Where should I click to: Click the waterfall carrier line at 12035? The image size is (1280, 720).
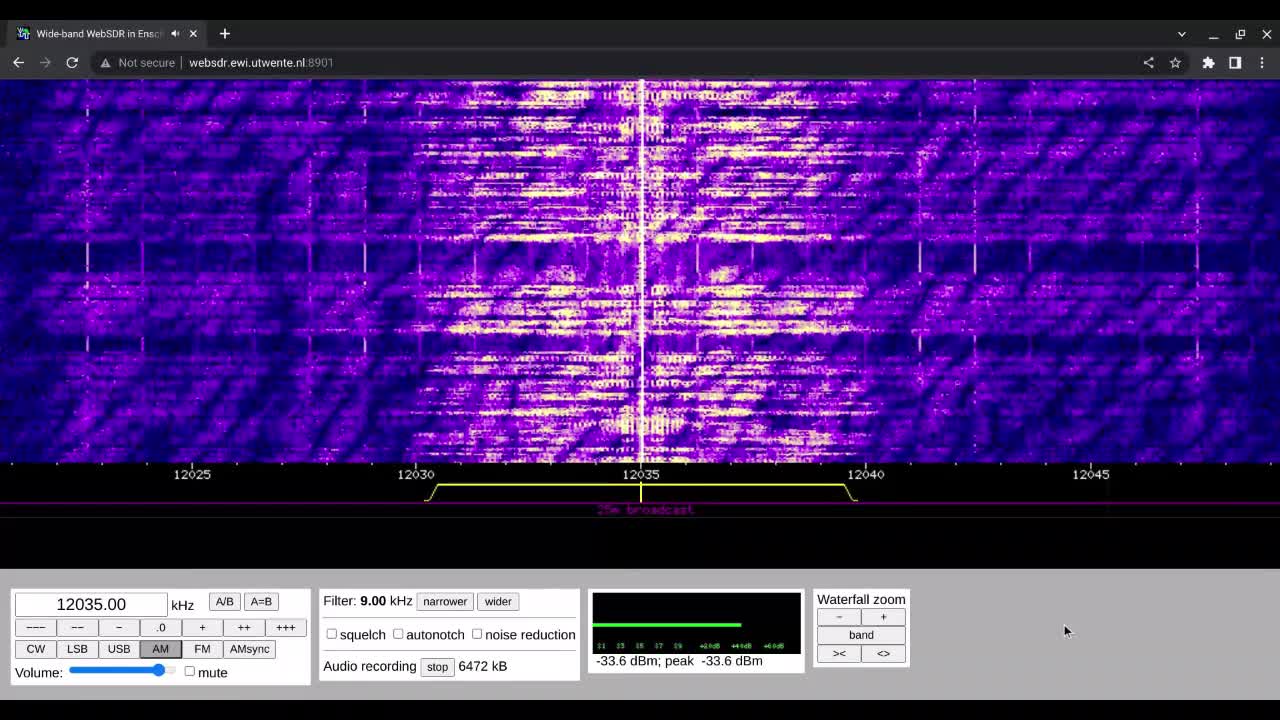[641, 270]
